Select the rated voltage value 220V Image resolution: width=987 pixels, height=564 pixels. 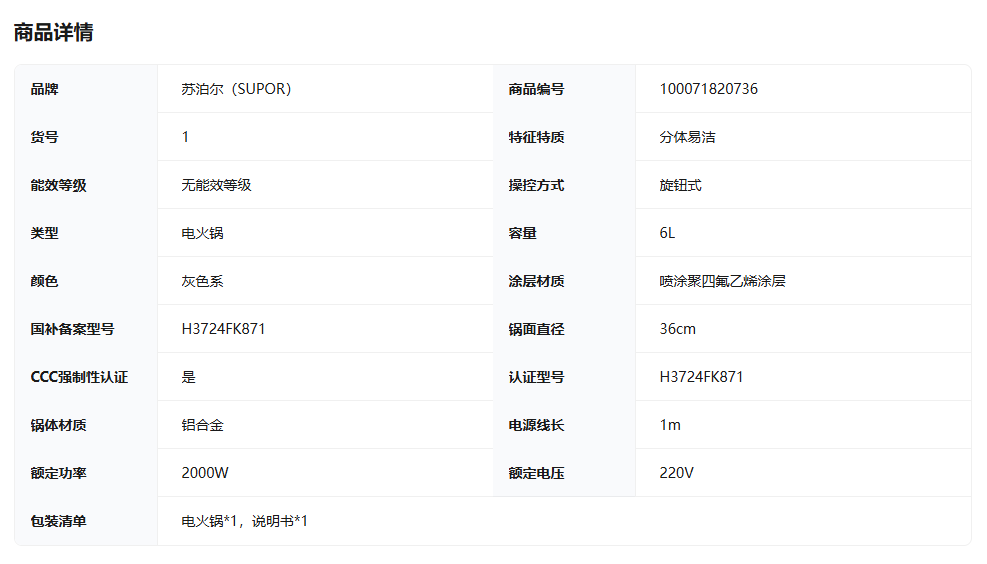676,473
